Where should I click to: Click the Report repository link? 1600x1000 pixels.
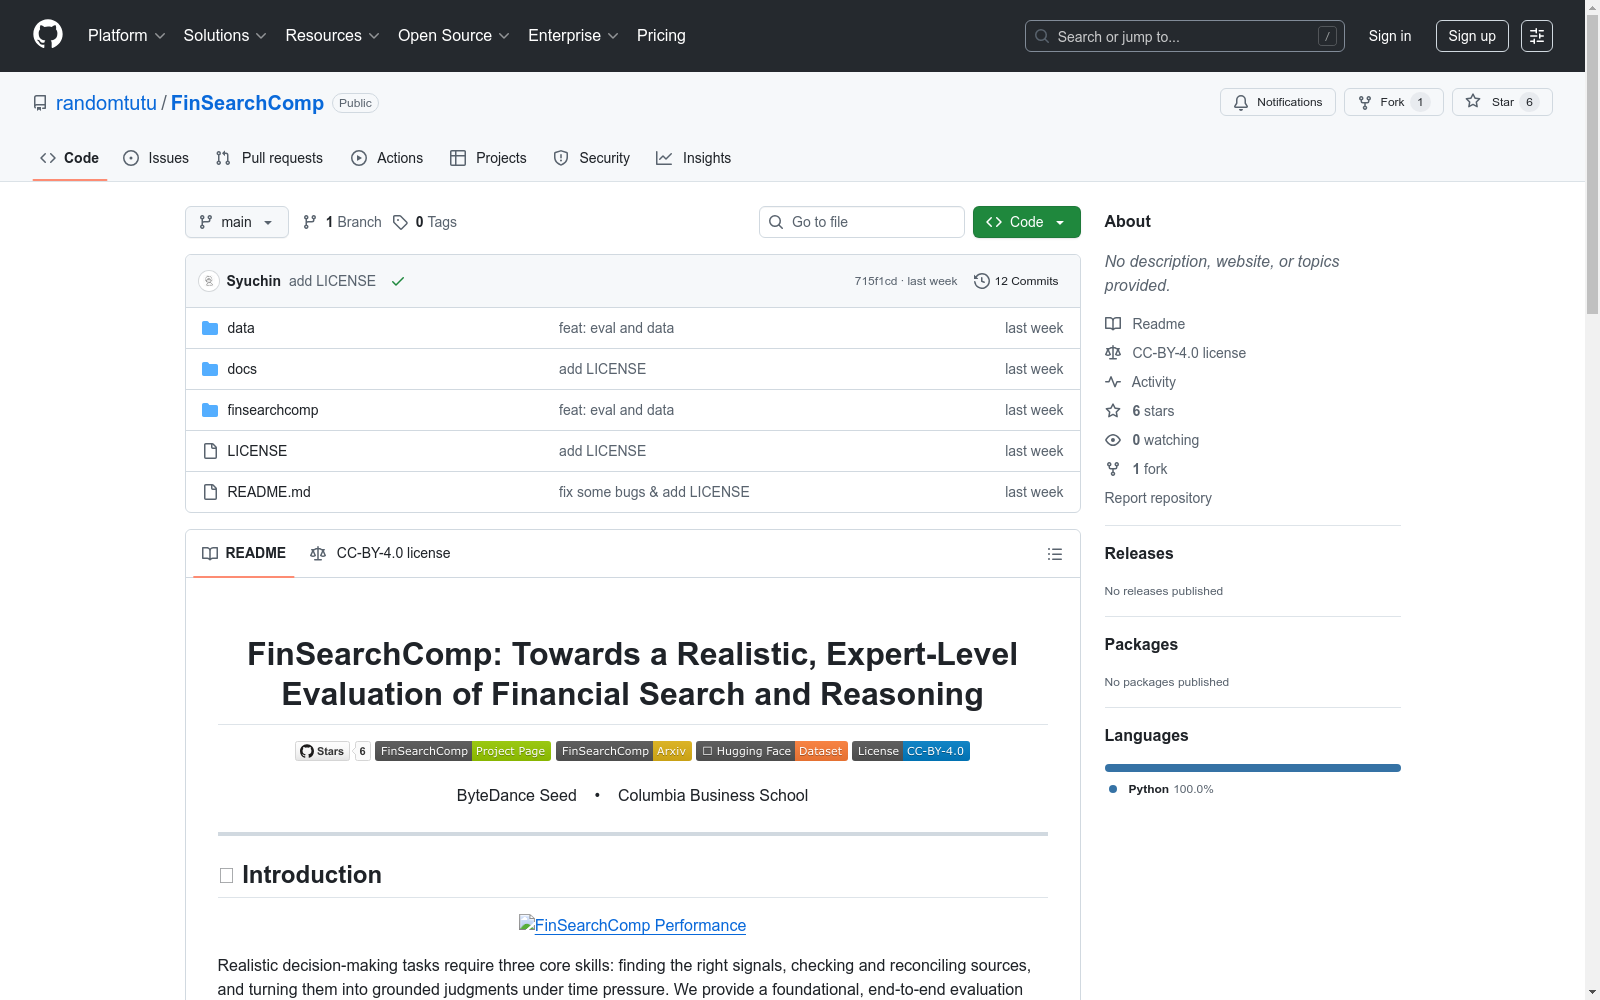[x=1158, y=498]
